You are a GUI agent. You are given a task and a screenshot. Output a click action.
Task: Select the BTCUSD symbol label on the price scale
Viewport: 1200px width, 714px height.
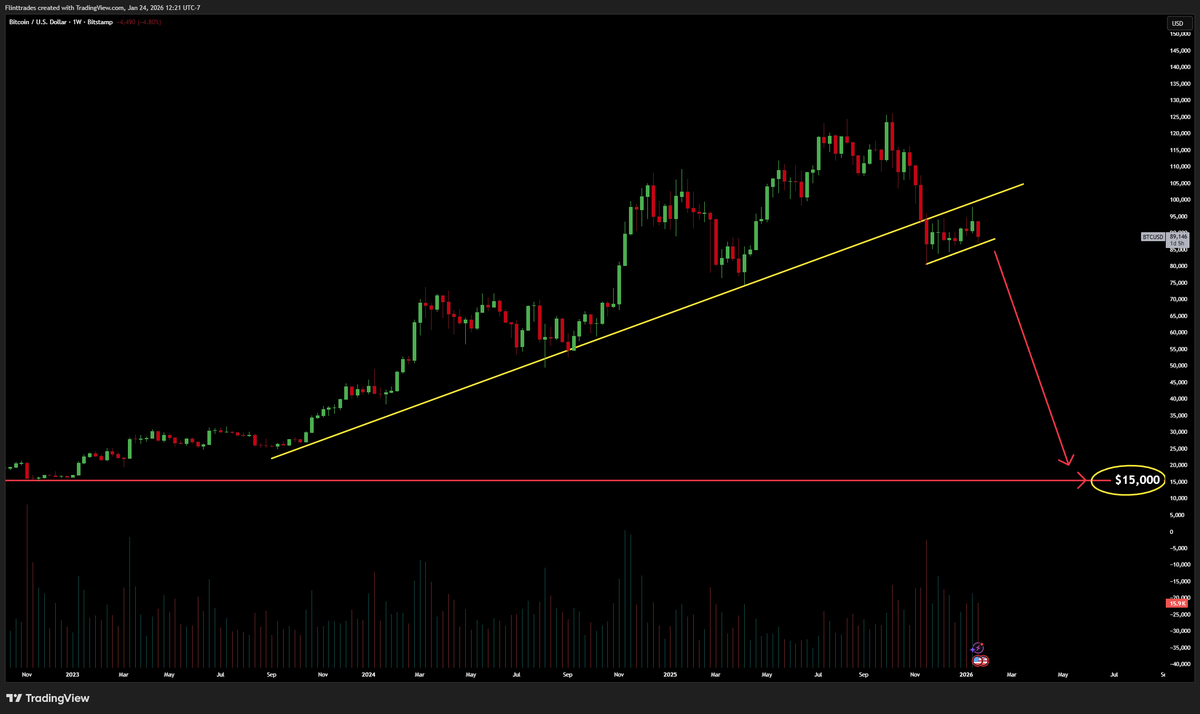coord(1153,237)
